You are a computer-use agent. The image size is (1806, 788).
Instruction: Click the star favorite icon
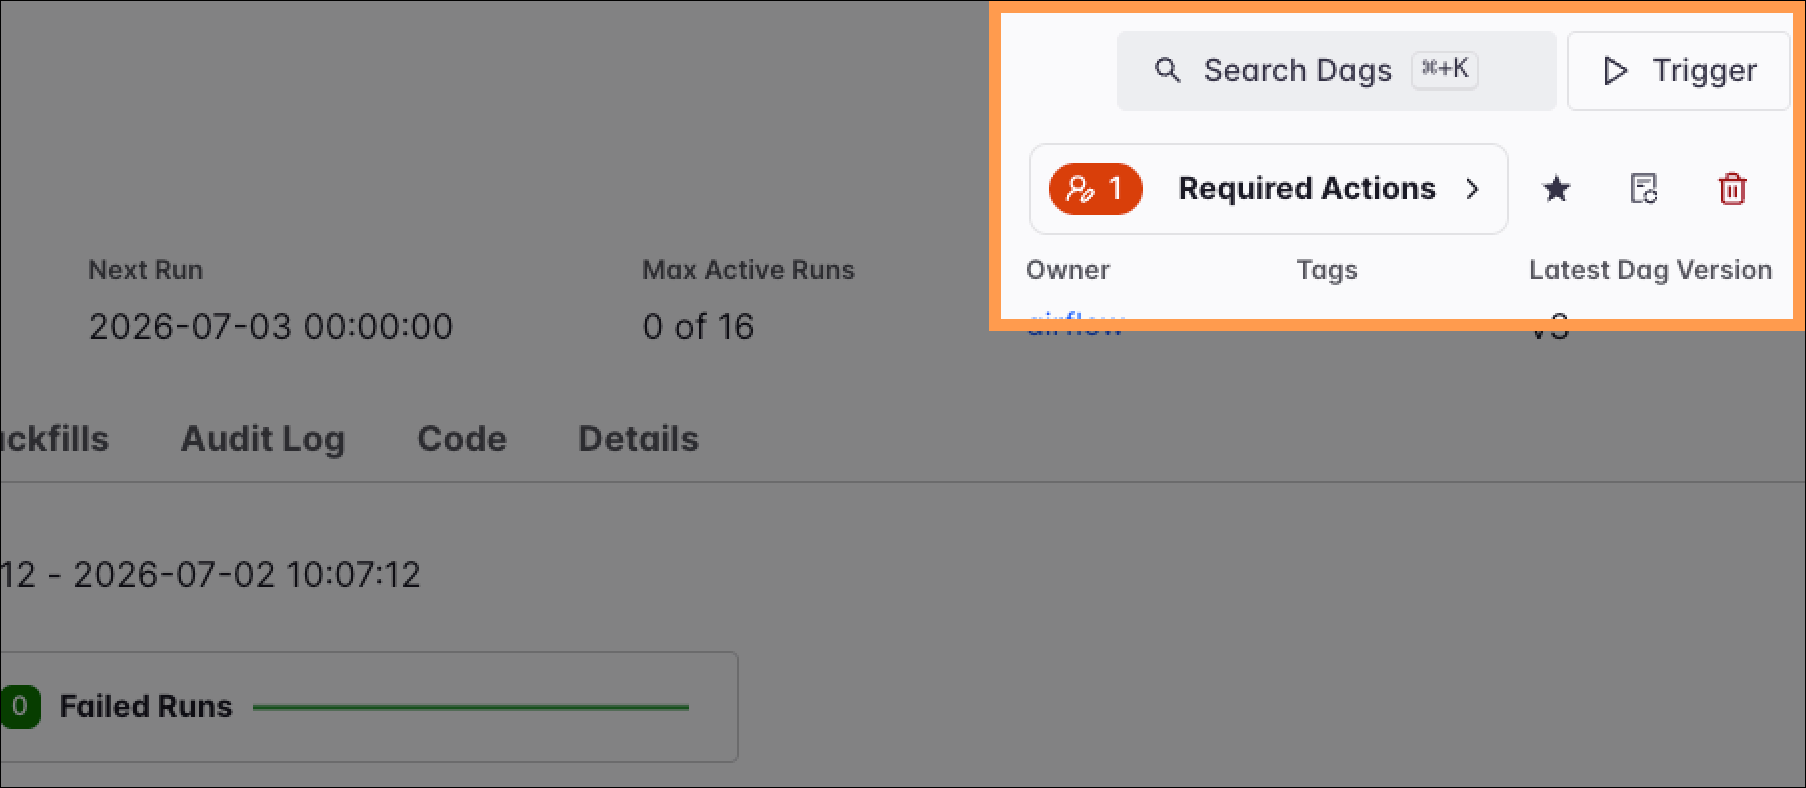1556,189
